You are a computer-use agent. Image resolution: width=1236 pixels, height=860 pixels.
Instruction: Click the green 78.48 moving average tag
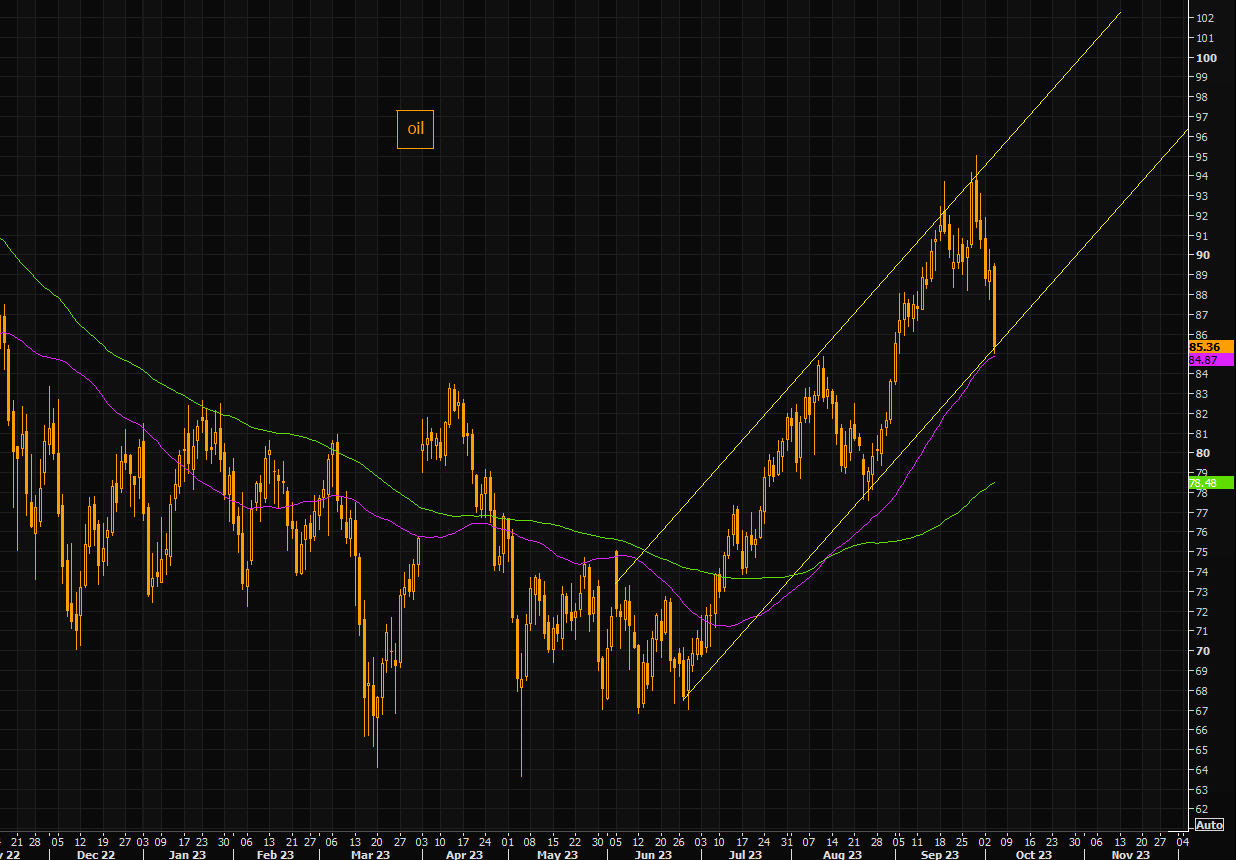coord(1210,483)
